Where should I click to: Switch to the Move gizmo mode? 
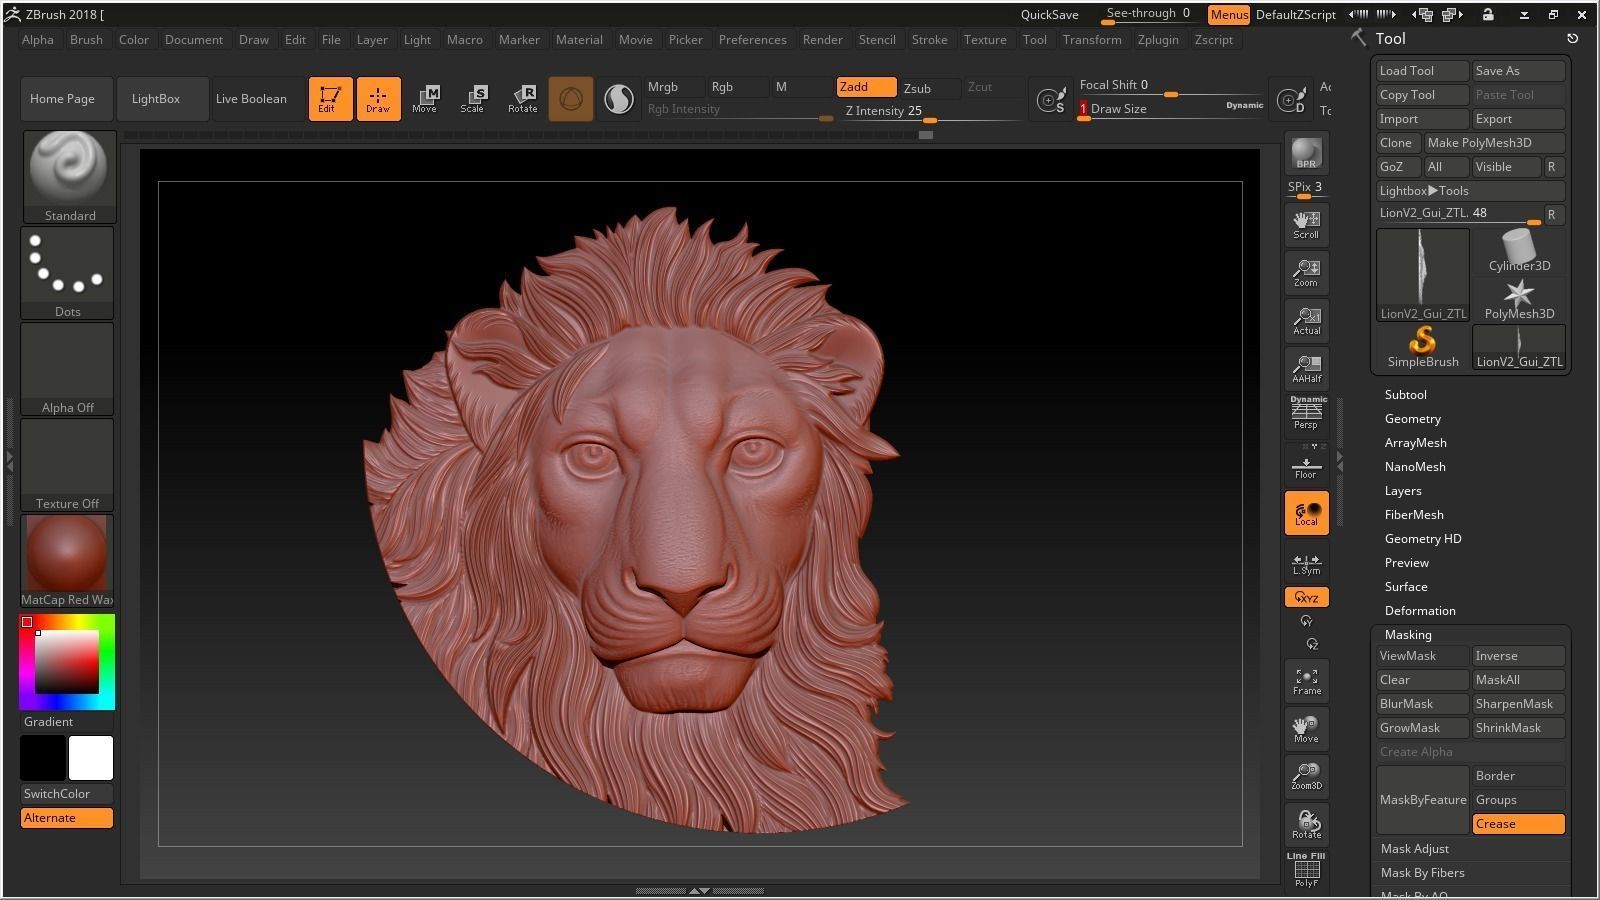pos(425,99)
